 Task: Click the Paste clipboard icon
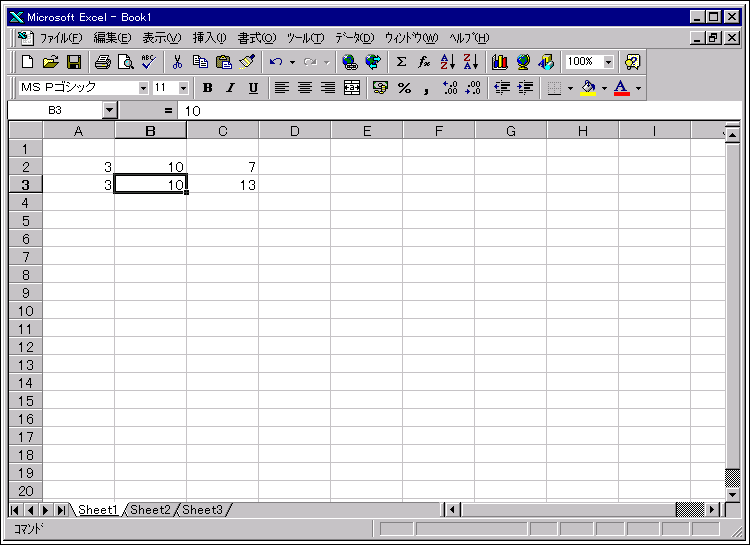tap(223, 62)
